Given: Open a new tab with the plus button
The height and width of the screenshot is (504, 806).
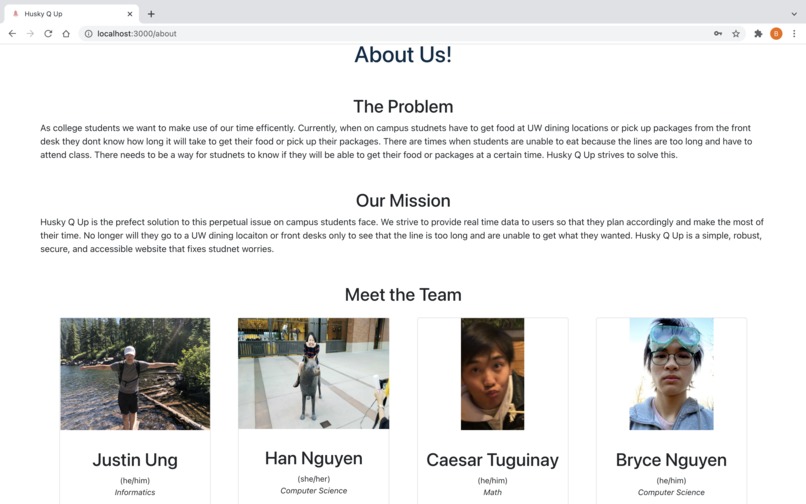Looking at the screenshot, I should click(x=151, y=14).
